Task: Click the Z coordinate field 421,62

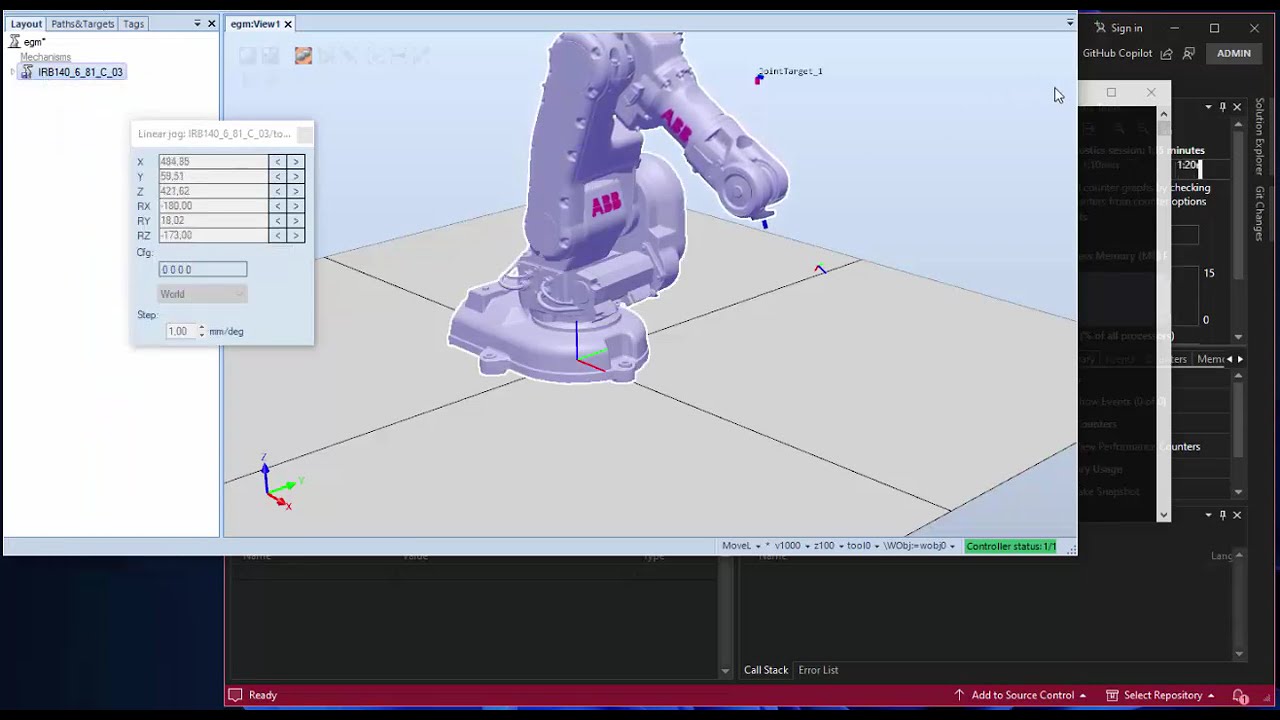Action: tap(213, 191)
